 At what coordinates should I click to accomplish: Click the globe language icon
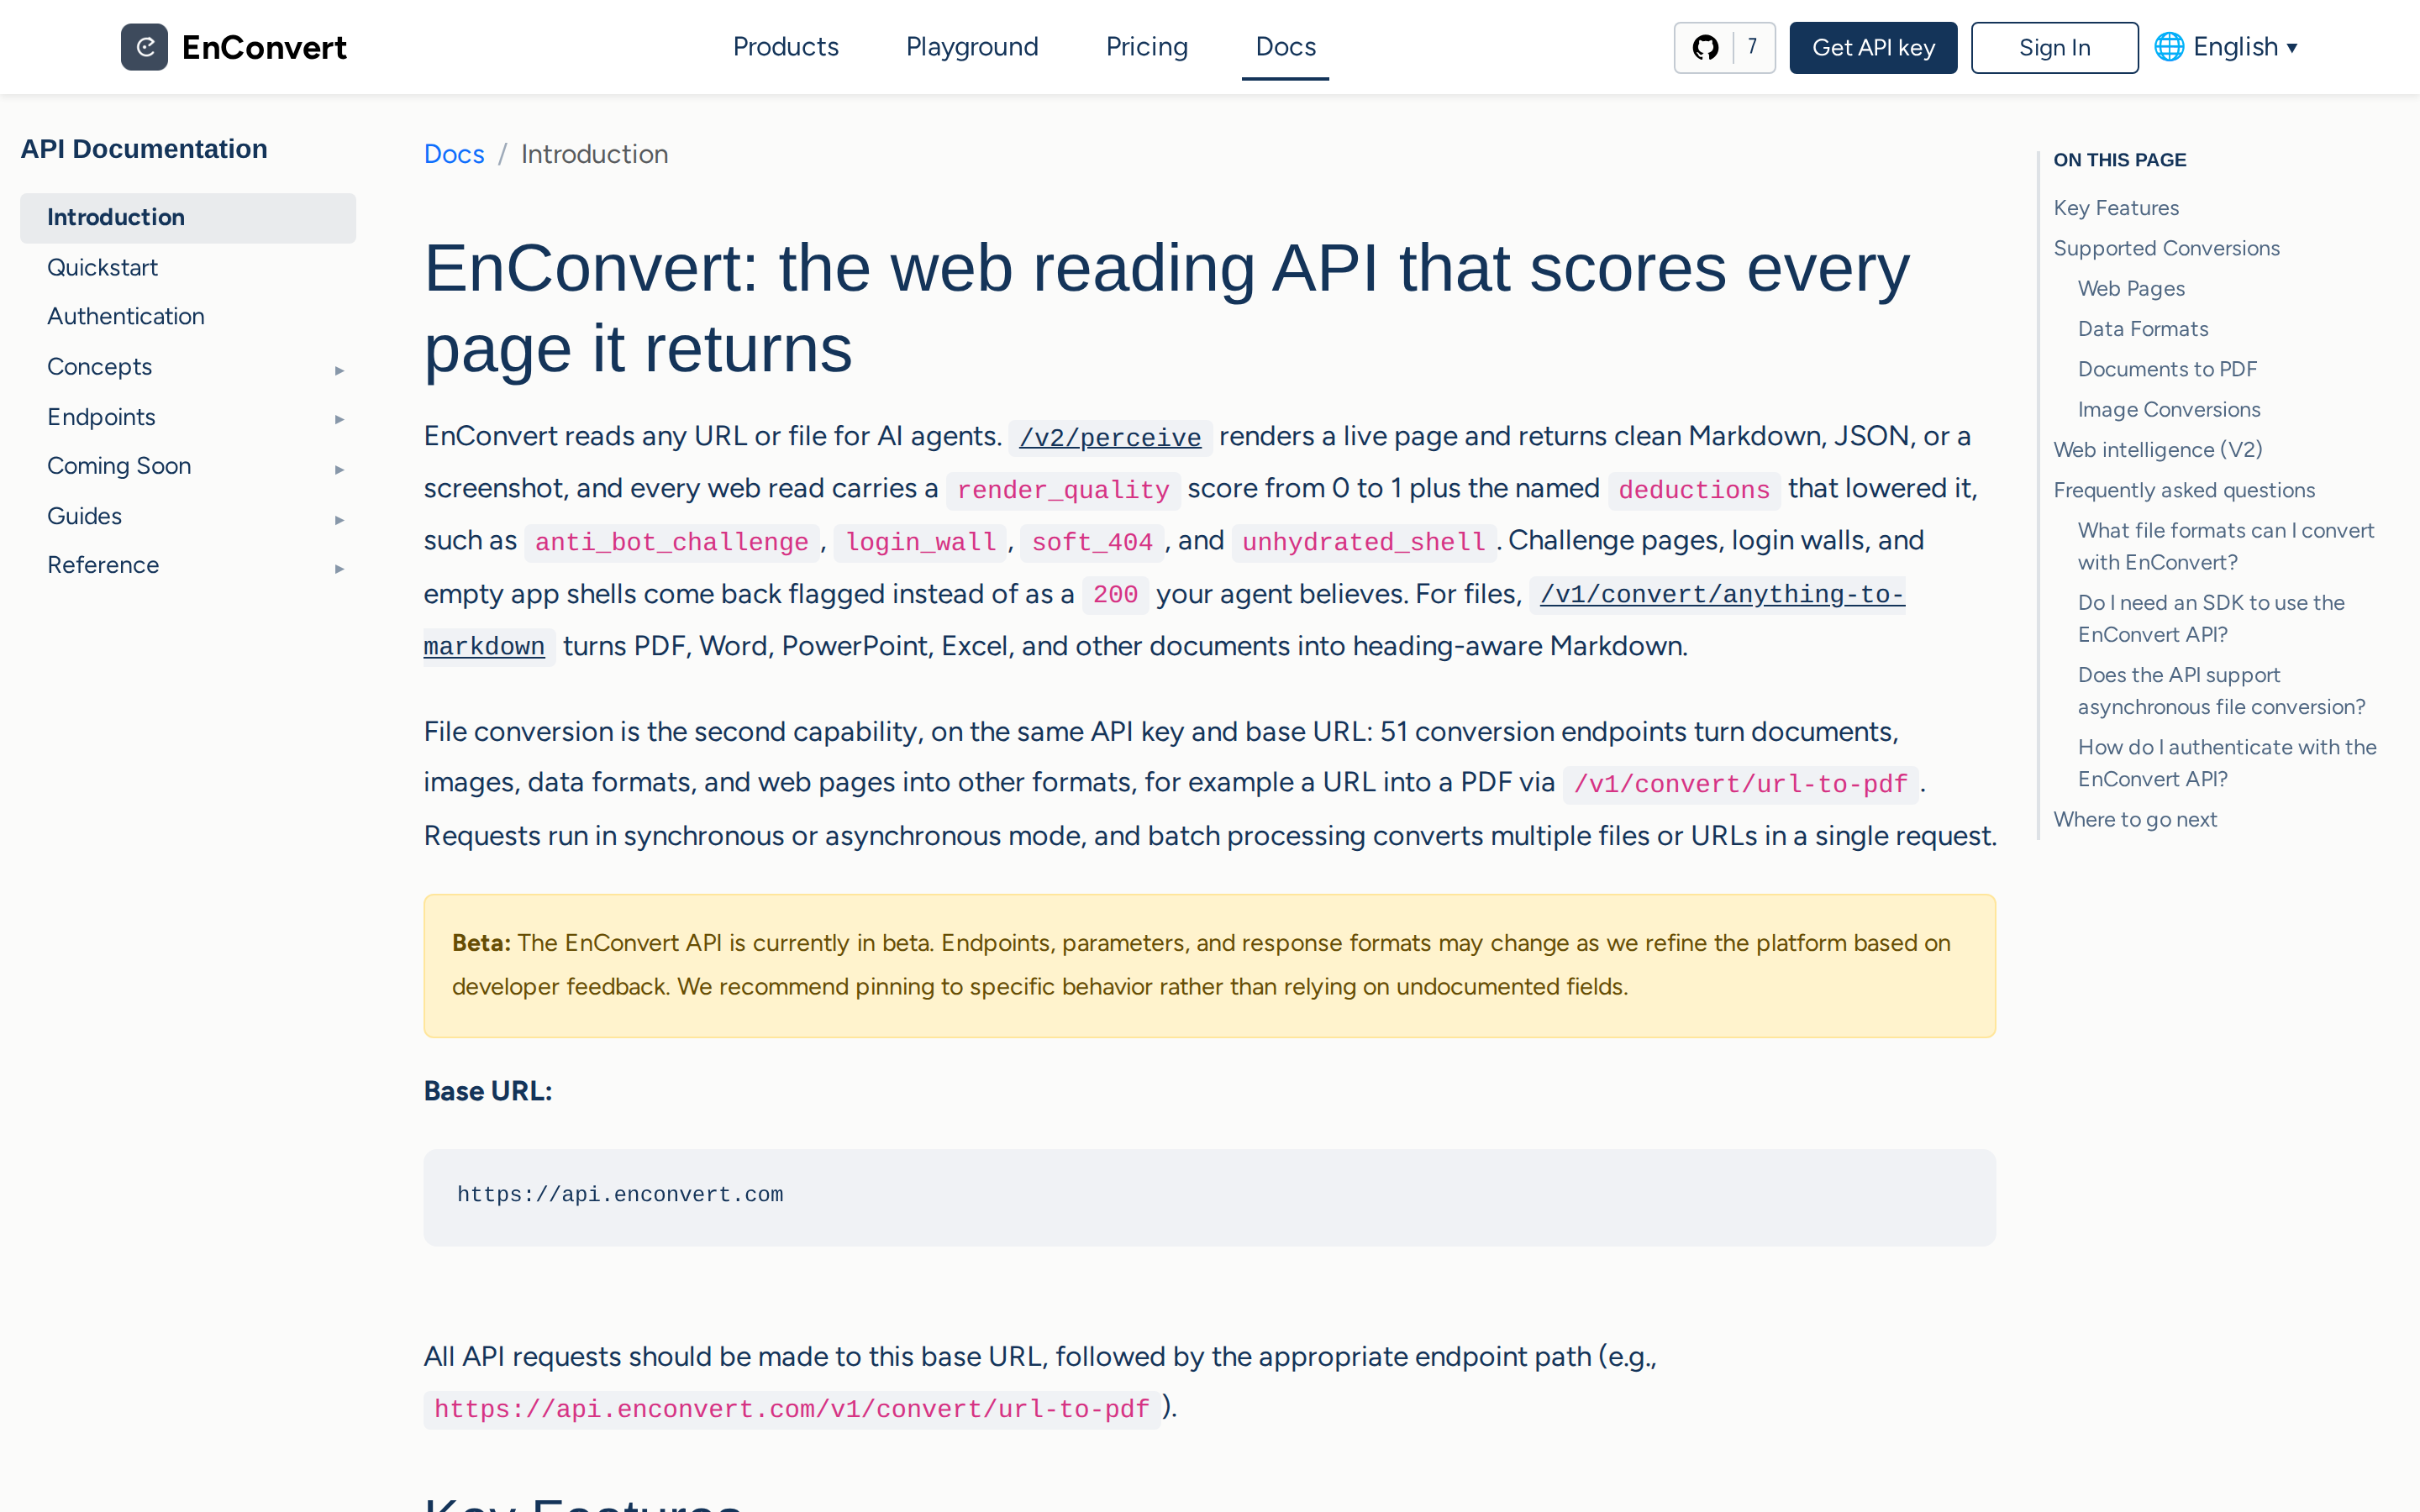coord(2168,47)
